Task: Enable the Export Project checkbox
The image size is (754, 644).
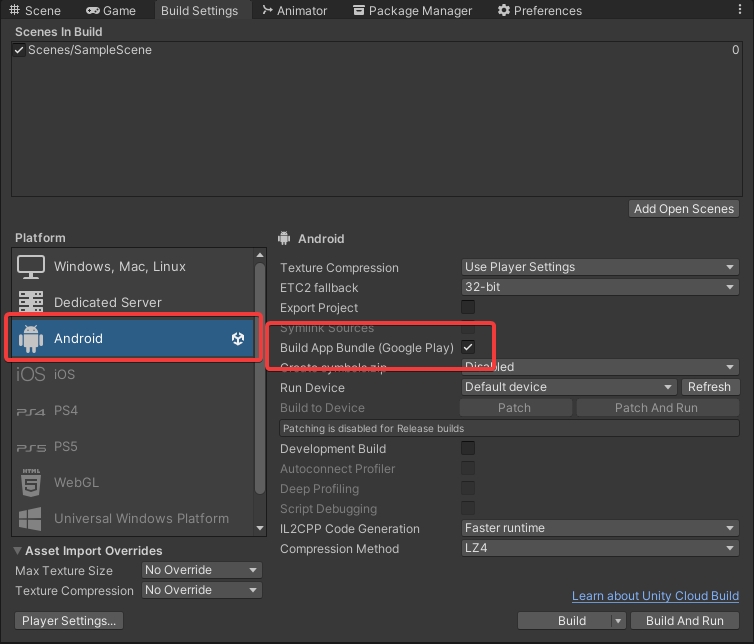Action: tap(468, 307)
